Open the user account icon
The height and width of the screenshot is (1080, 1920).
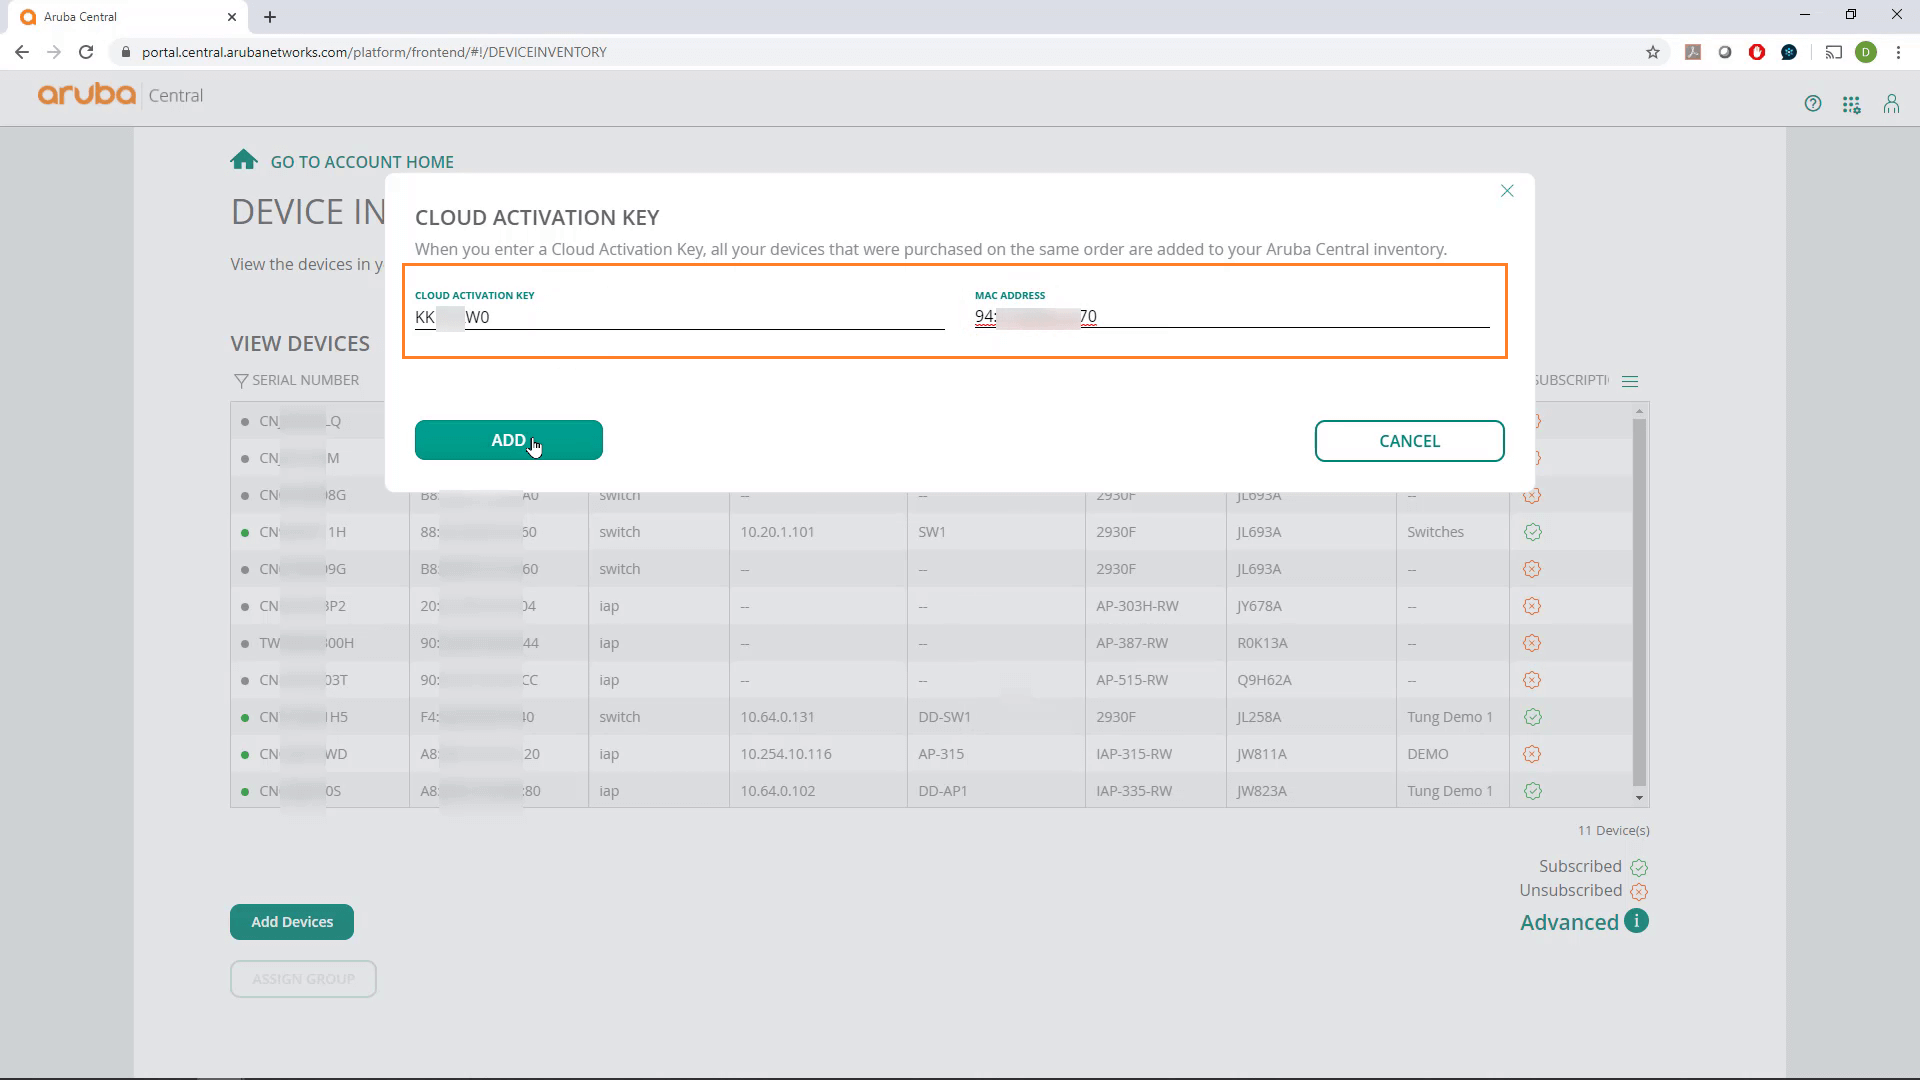(1891, 103)
